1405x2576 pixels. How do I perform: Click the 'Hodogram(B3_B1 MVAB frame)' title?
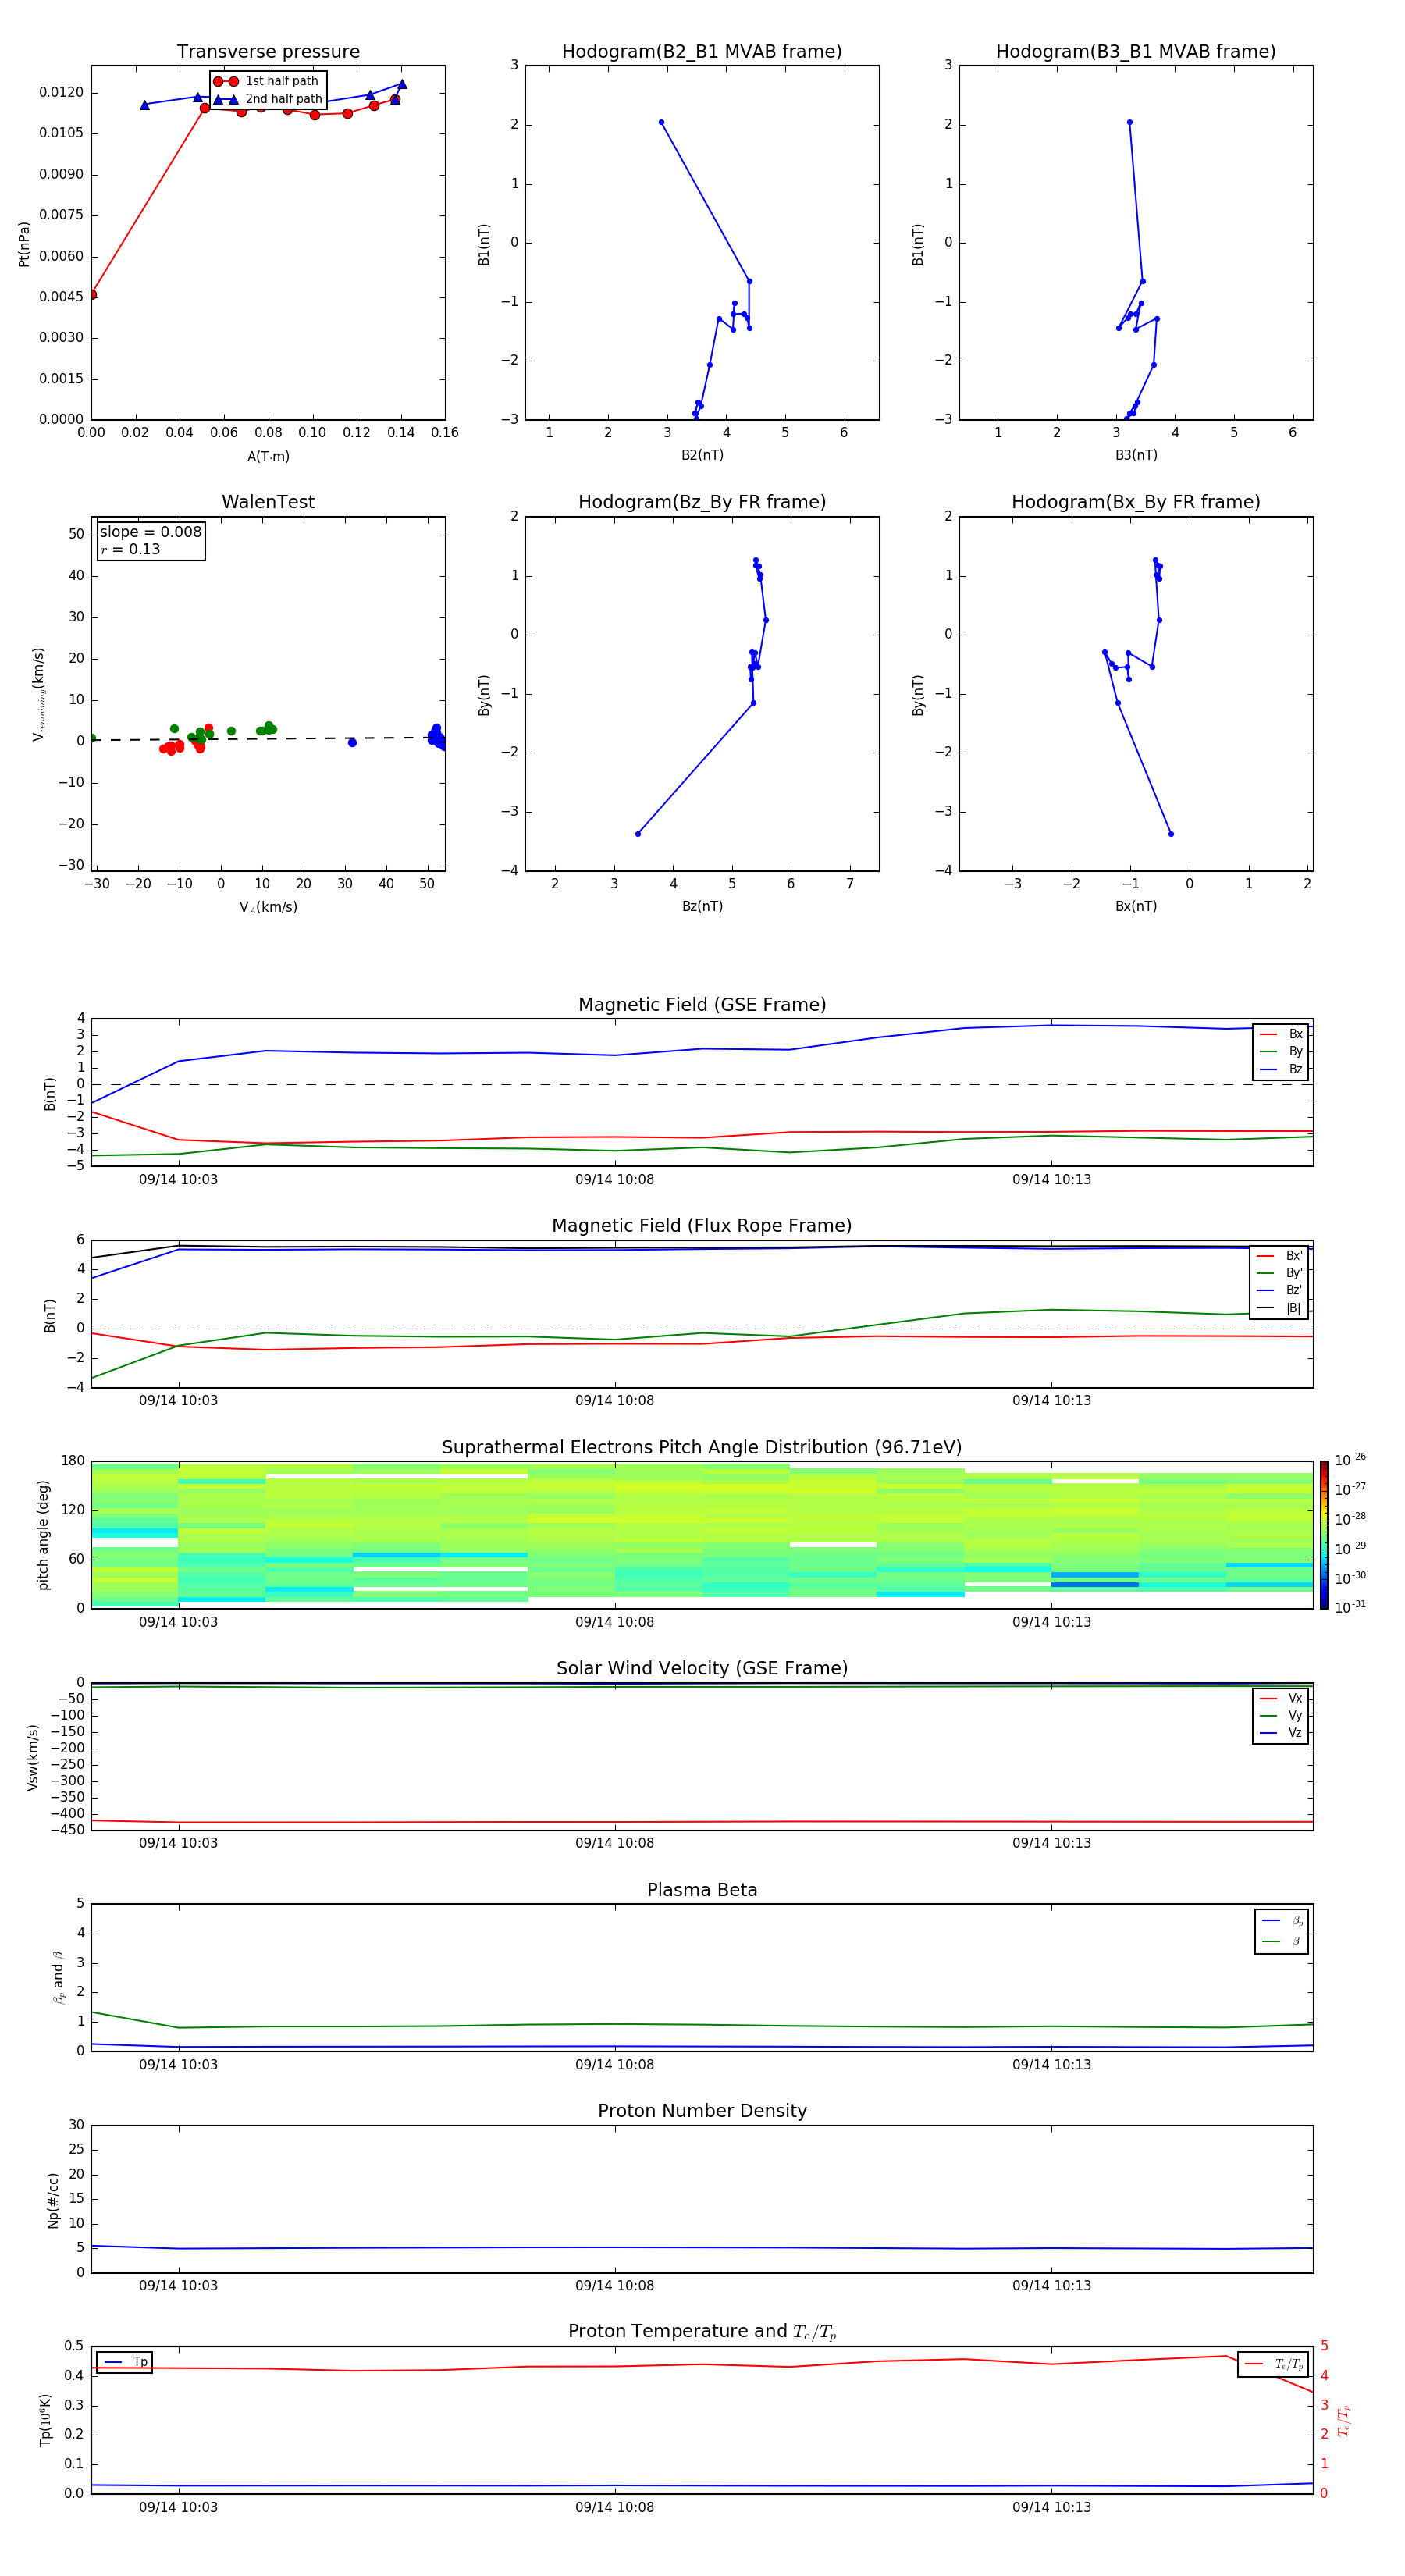[x=1136, y=52]
